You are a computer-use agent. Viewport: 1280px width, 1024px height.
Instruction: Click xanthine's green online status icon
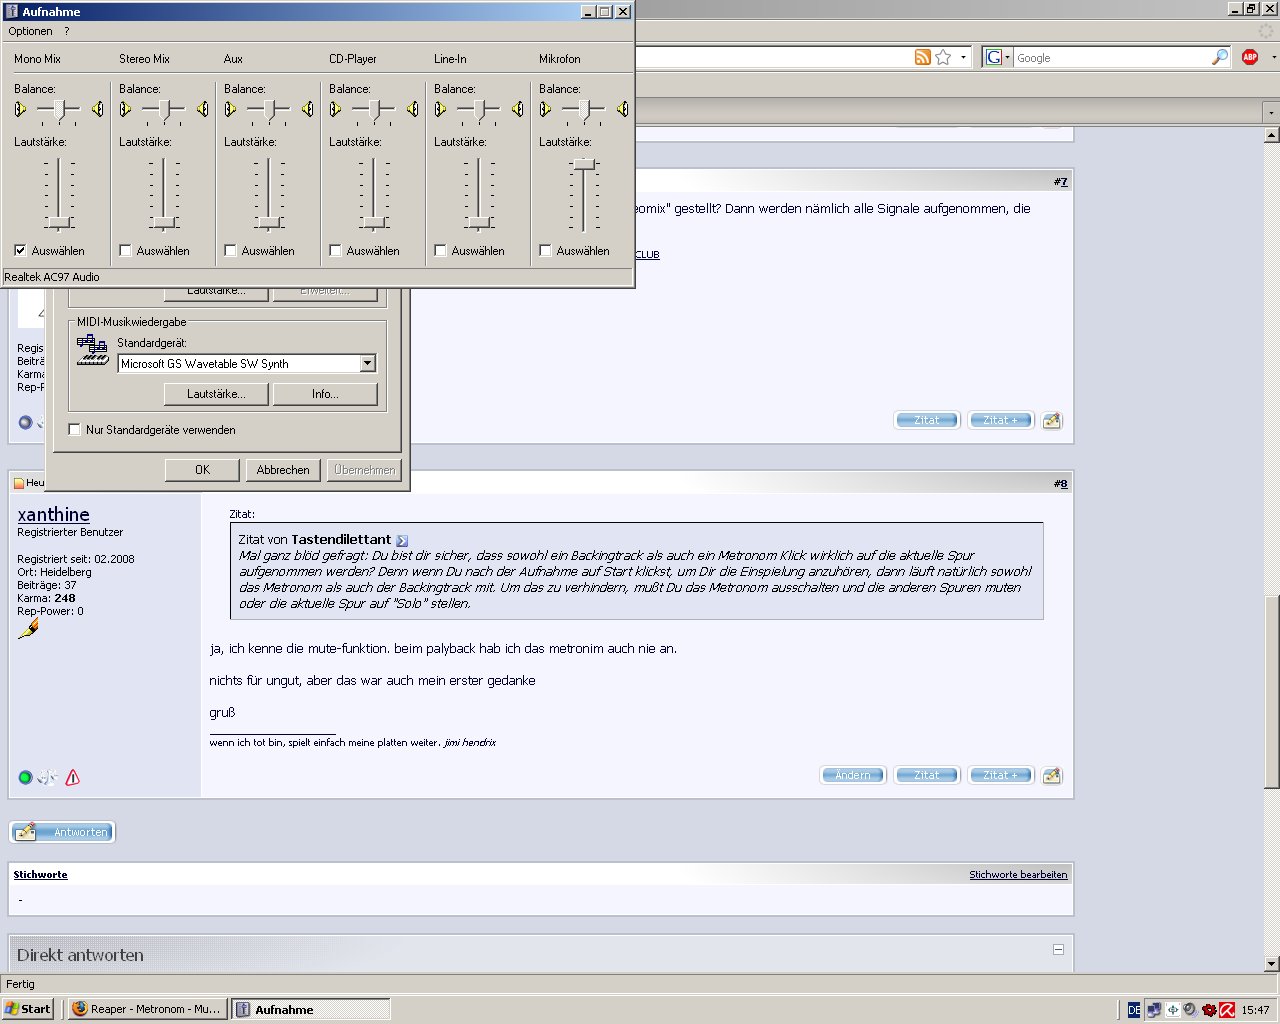click(x=25, y=777)
